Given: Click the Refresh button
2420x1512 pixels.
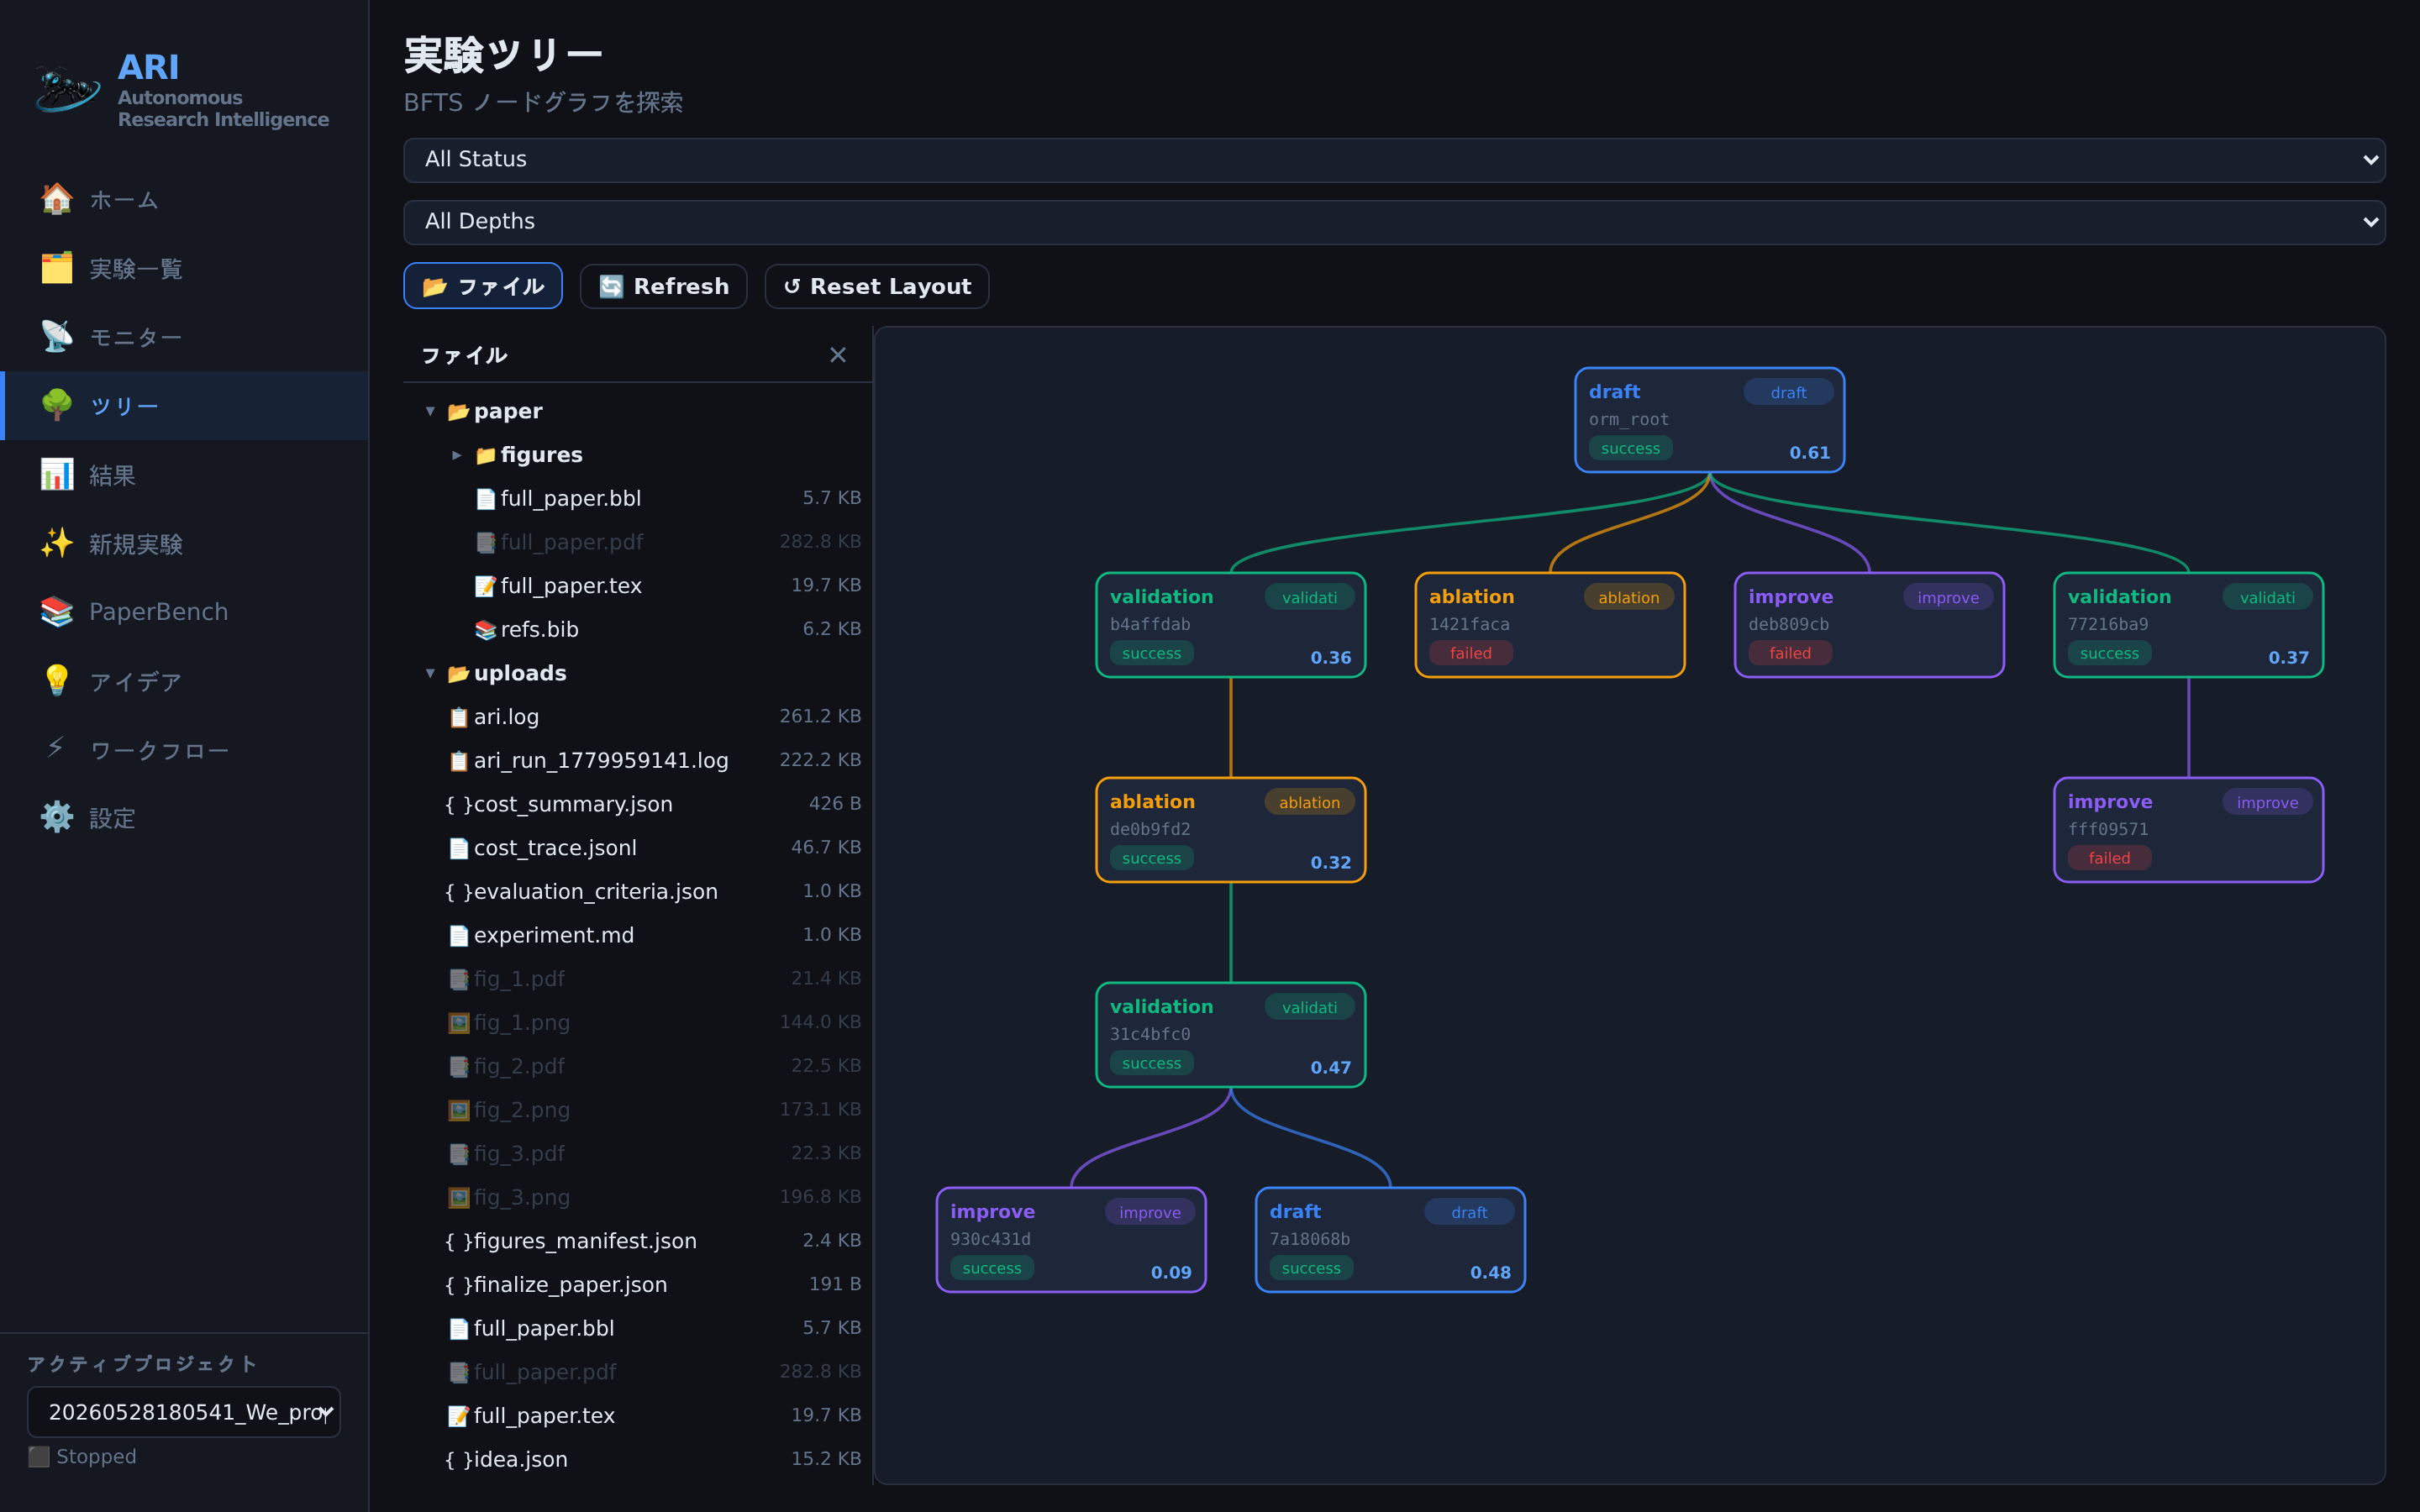Looking at the screenshot, I should pos(664,287).
